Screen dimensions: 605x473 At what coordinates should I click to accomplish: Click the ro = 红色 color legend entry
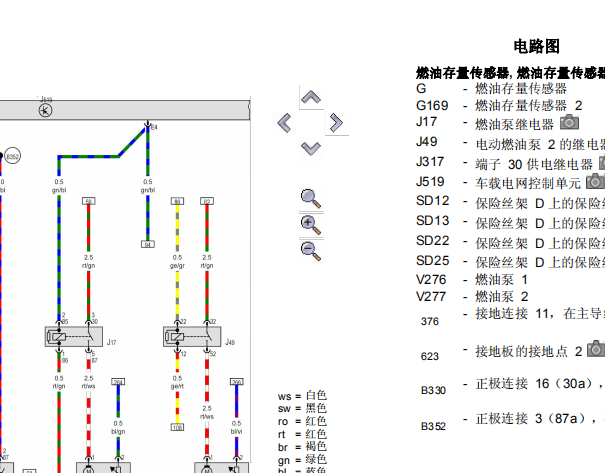tap(302, 421)
